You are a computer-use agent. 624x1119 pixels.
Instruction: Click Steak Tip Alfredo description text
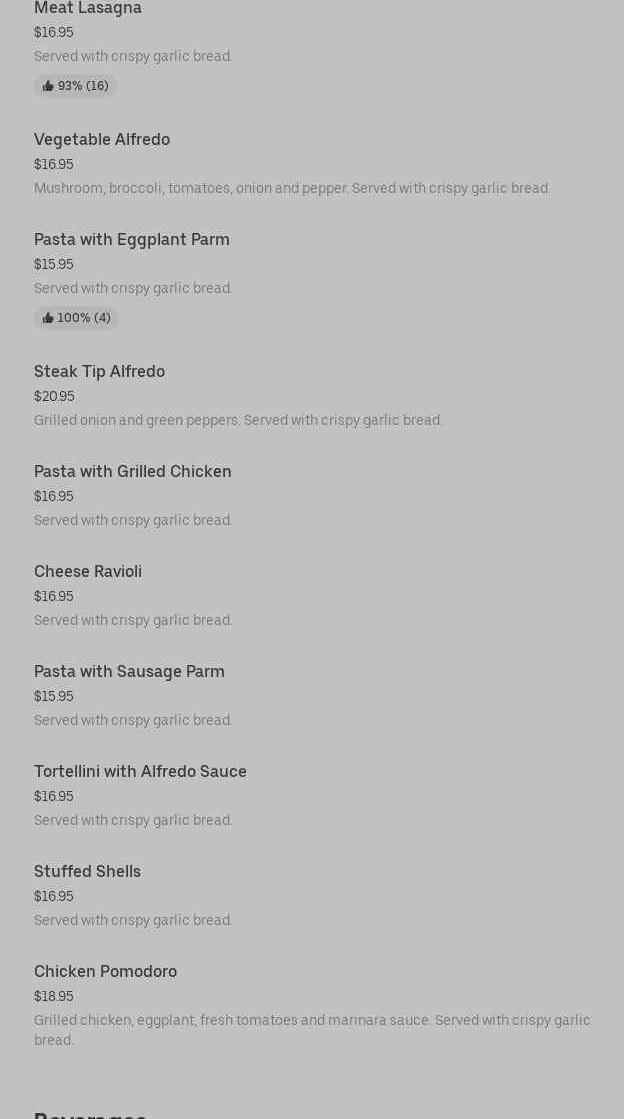pyautogui.click(x=238, y=421)
